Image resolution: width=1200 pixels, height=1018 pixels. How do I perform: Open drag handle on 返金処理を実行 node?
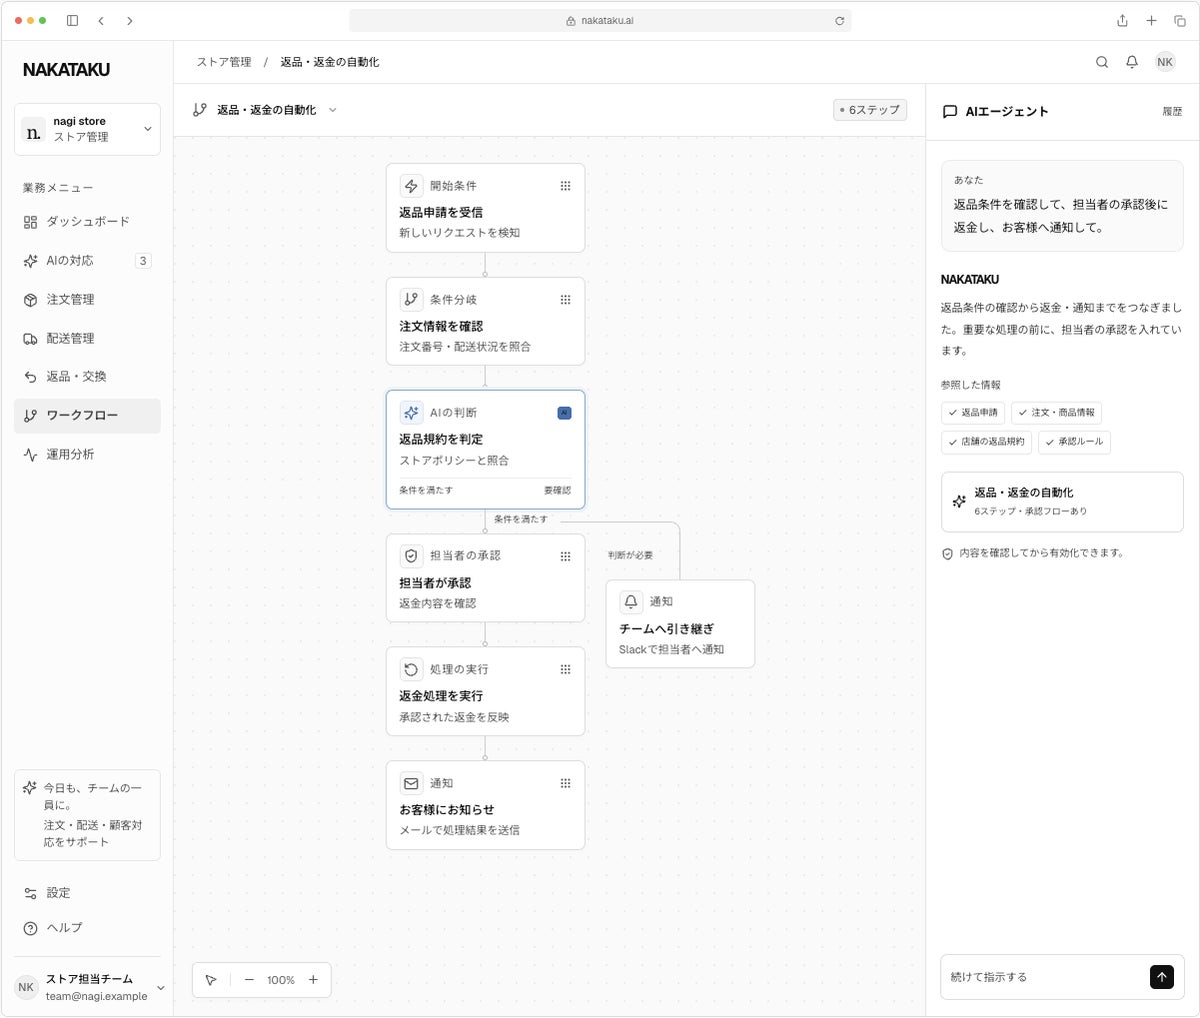click(565, 669)
